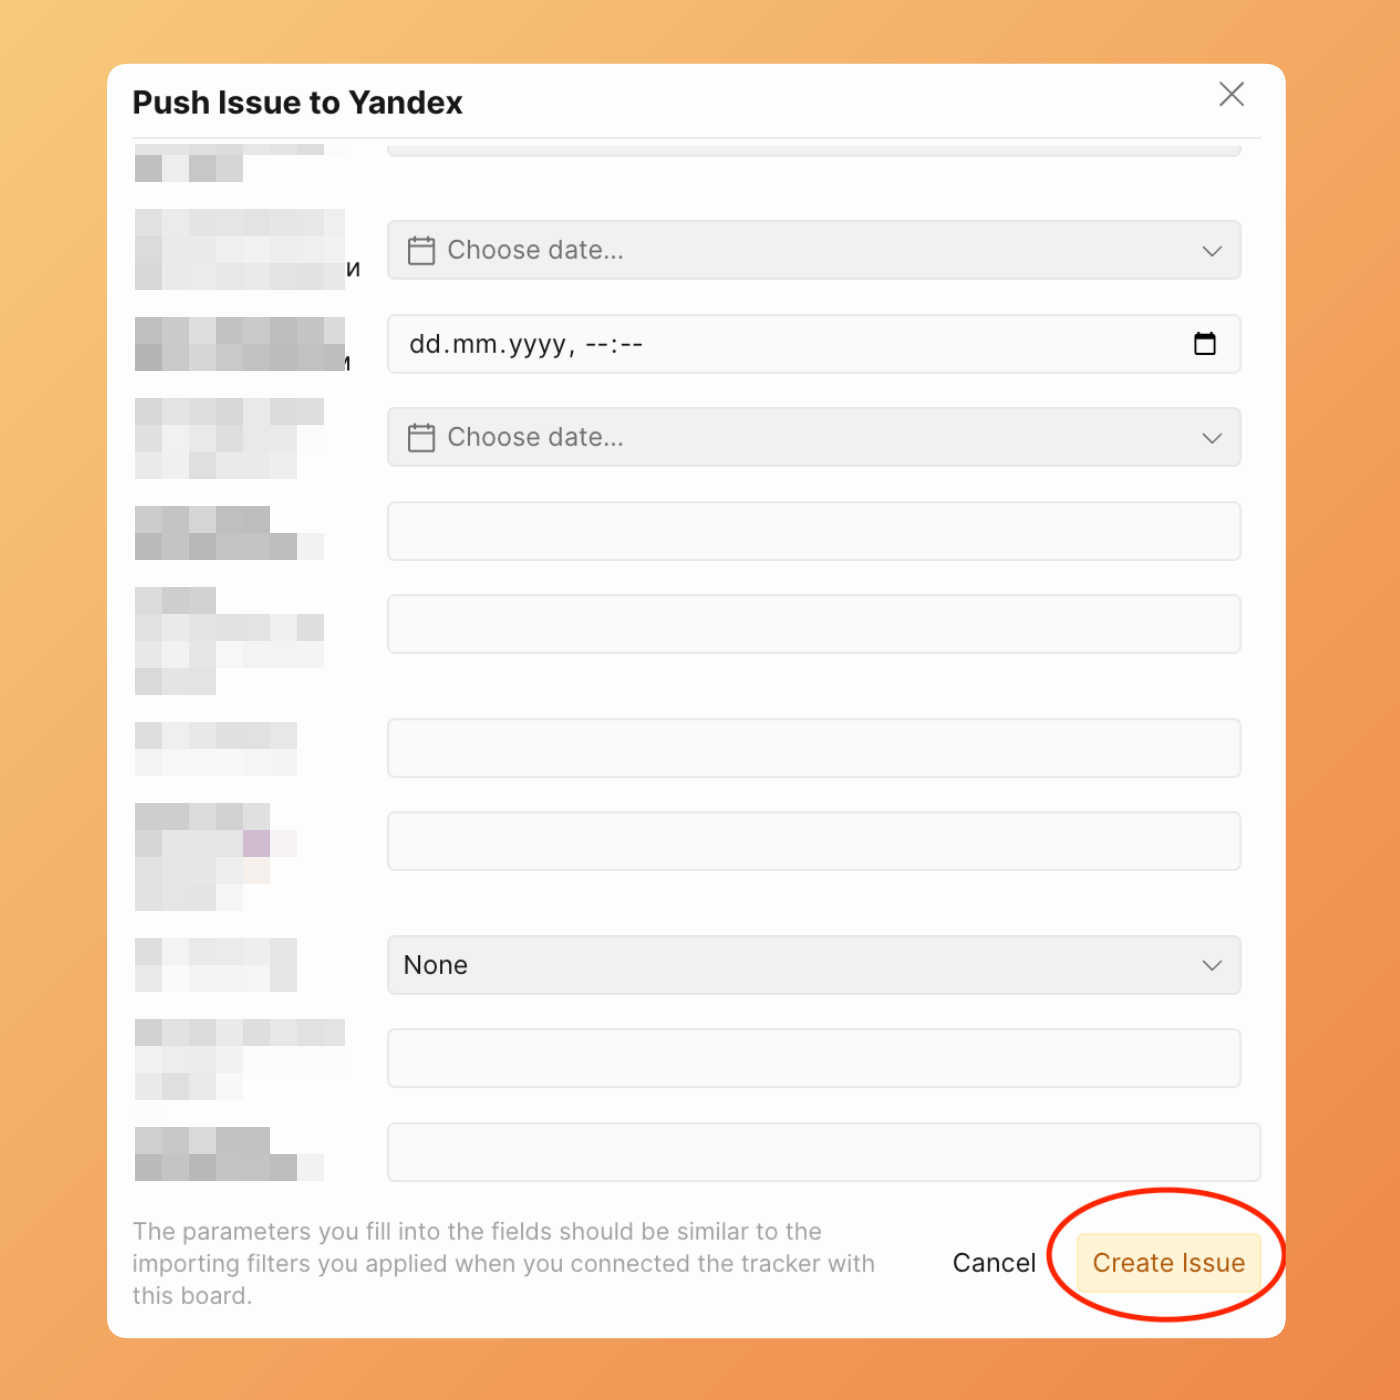Select the None value text in dropdown

point(436,965)
